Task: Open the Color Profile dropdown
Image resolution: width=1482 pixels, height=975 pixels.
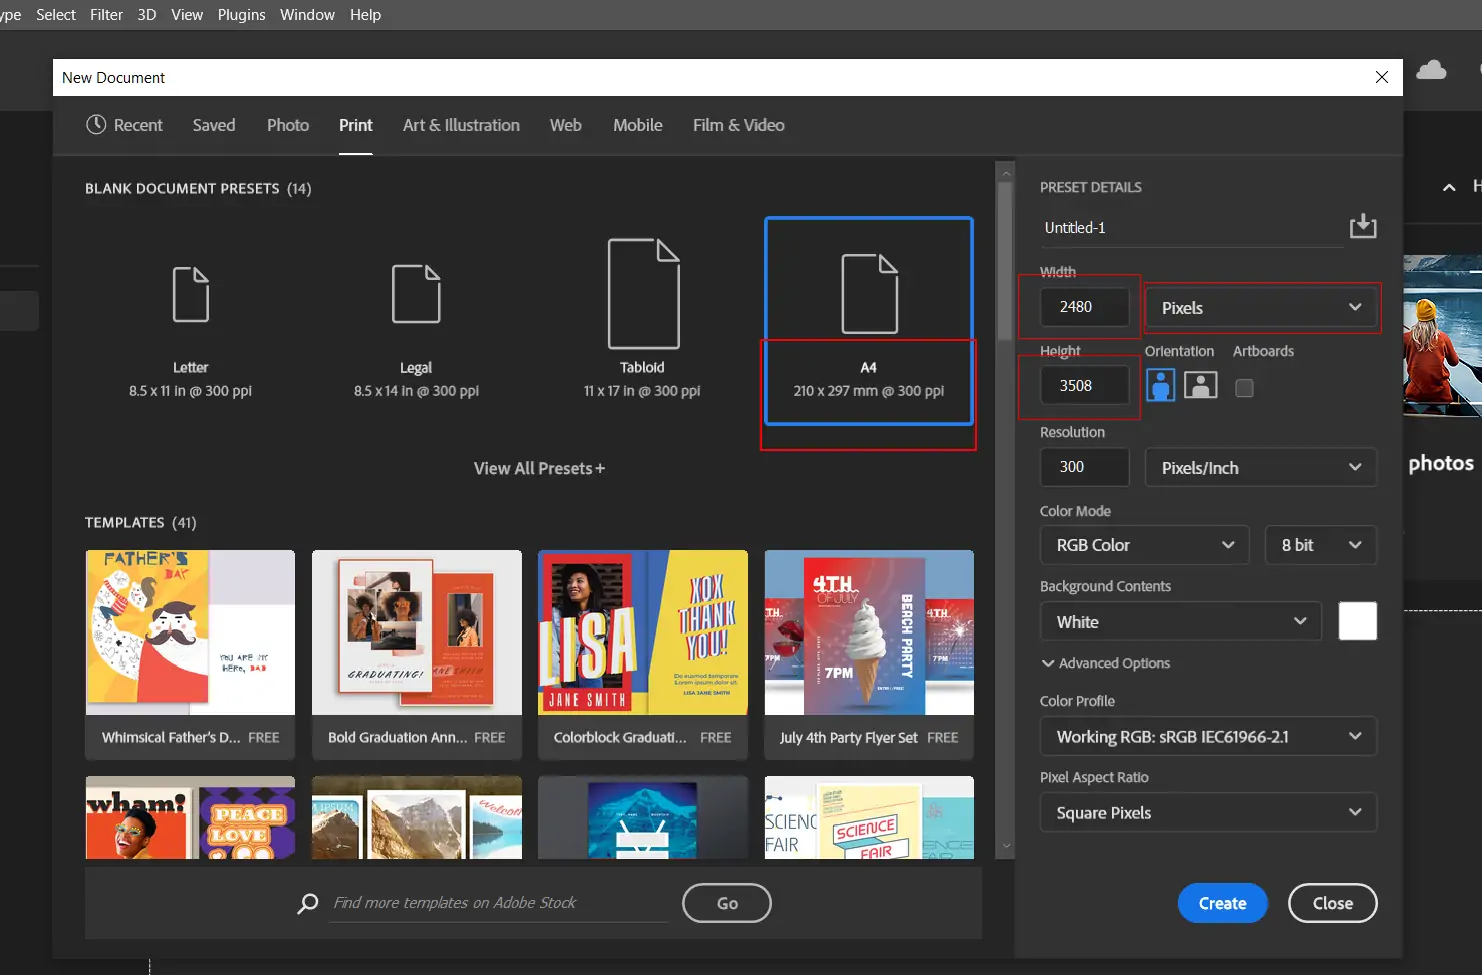Action: point(1208,737)
